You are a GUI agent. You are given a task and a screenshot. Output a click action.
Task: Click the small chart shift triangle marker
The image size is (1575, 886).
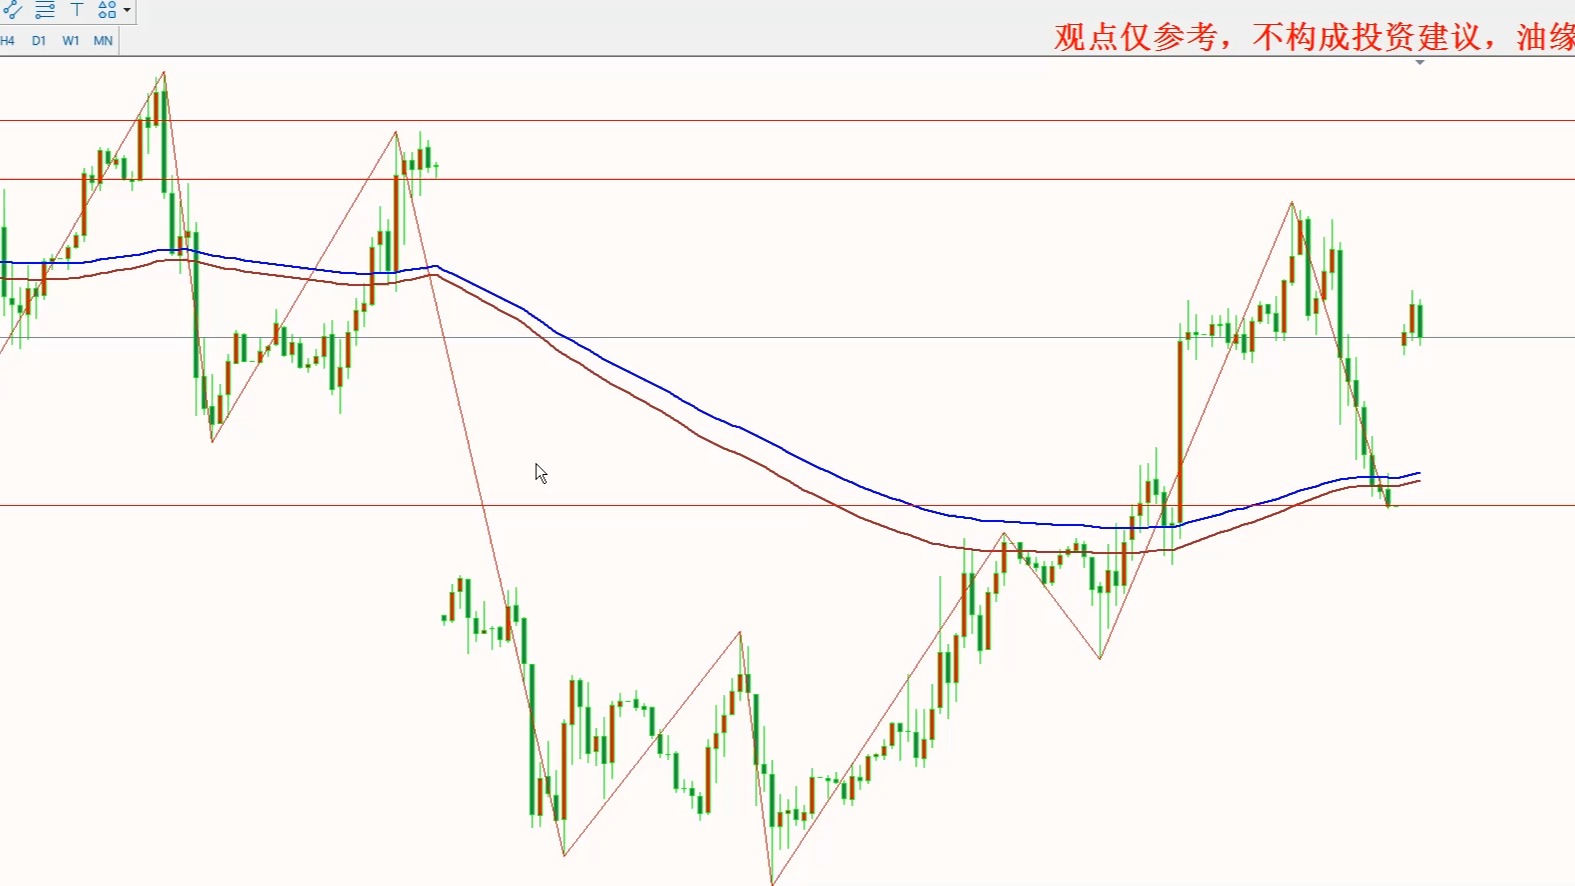(1419, 63)
